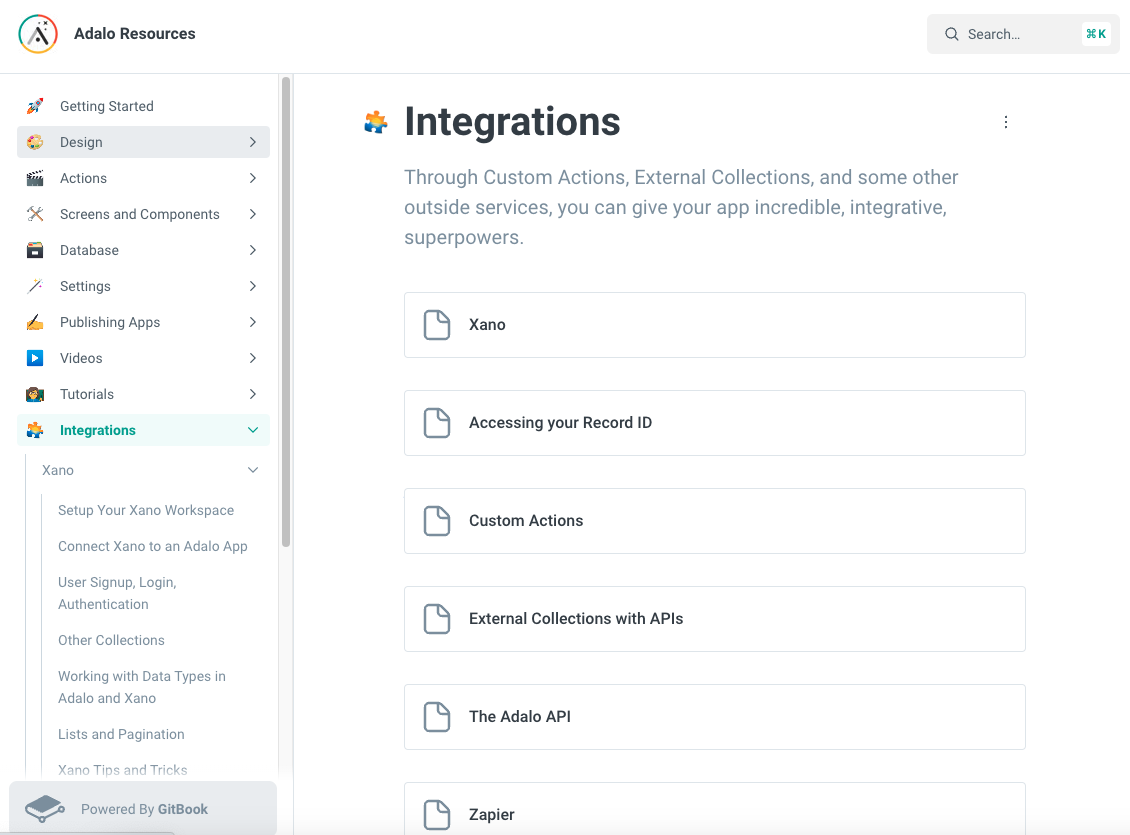This screenshot has height=835, width=1130.
Task: Open the Publishing Apps section
Action: [x=143, y=322]
